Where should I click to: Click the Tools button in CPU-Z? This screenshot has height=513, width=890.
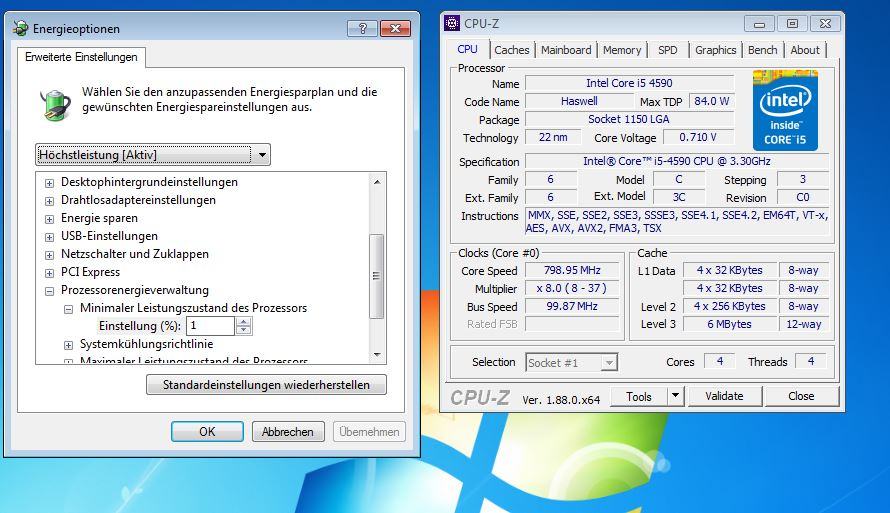pos(639,396)
